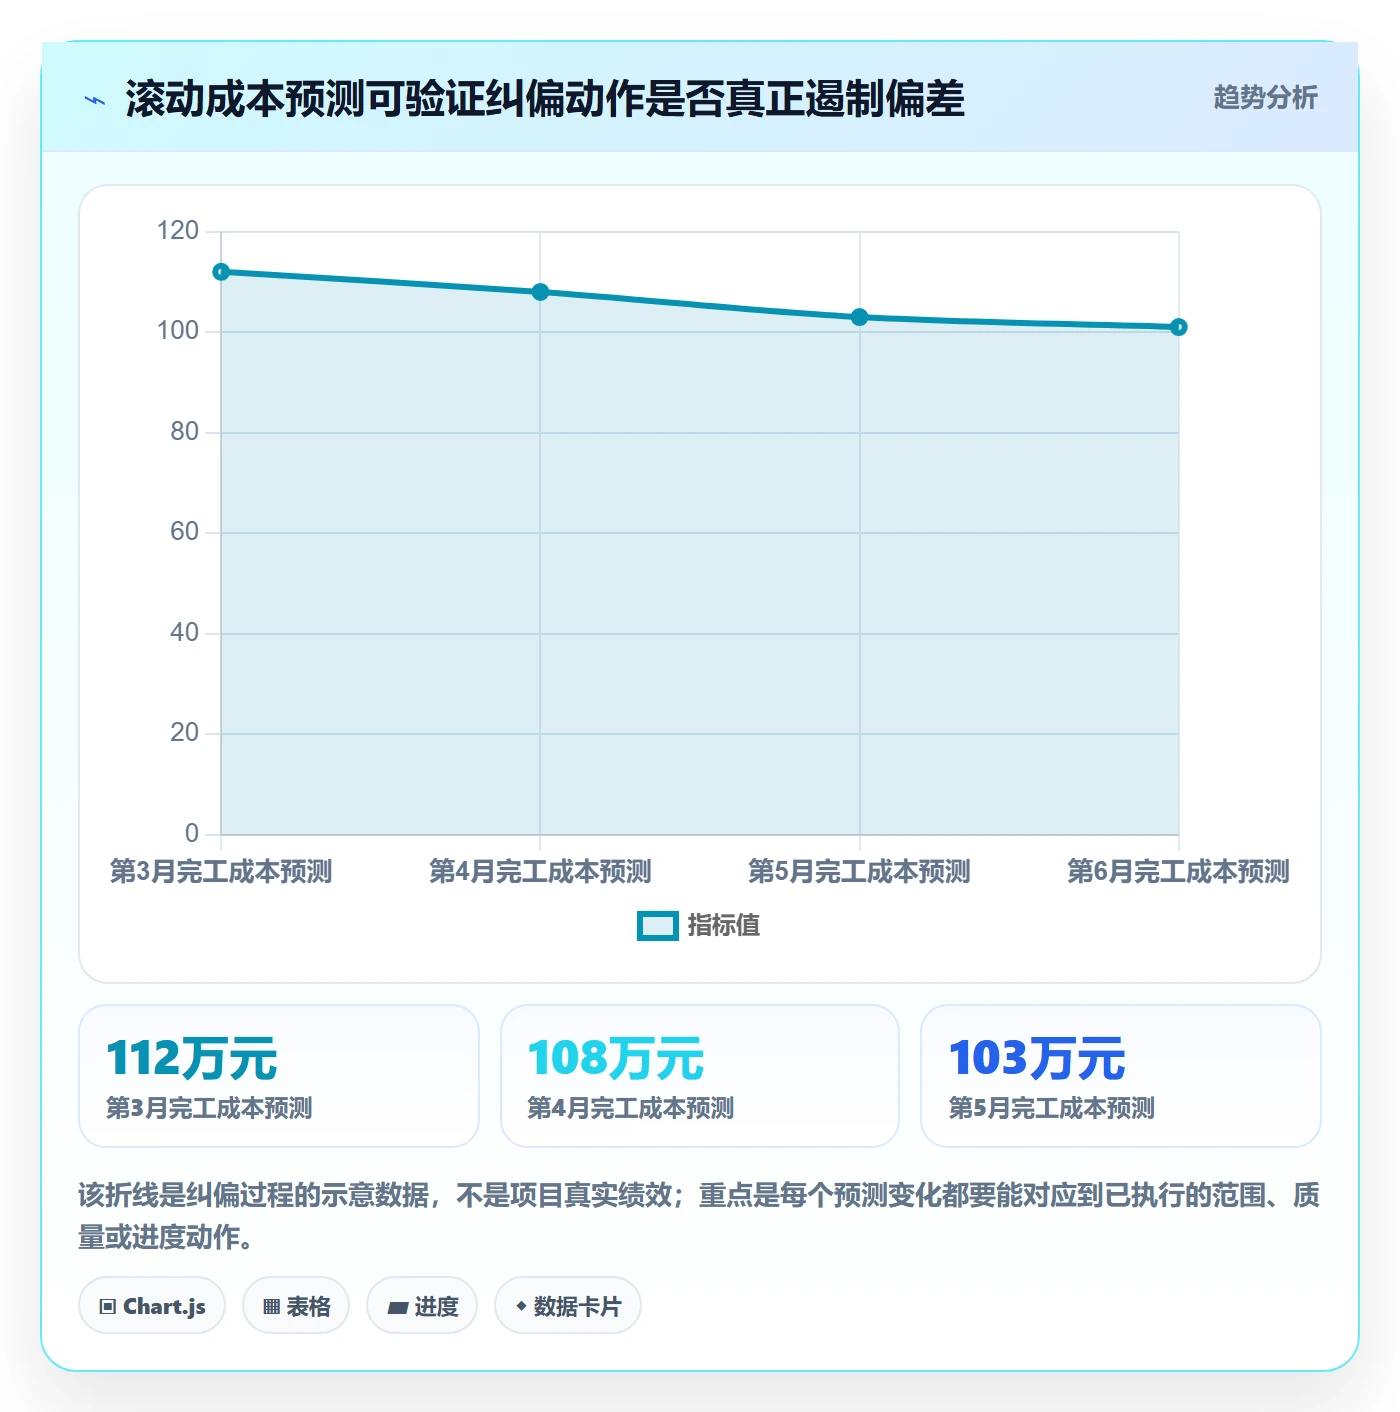The width and height of the screenshot is (1400, 1412).
Task: Click the 第3月完工成本预测 x-axis label
Action: tap(221, 871)
